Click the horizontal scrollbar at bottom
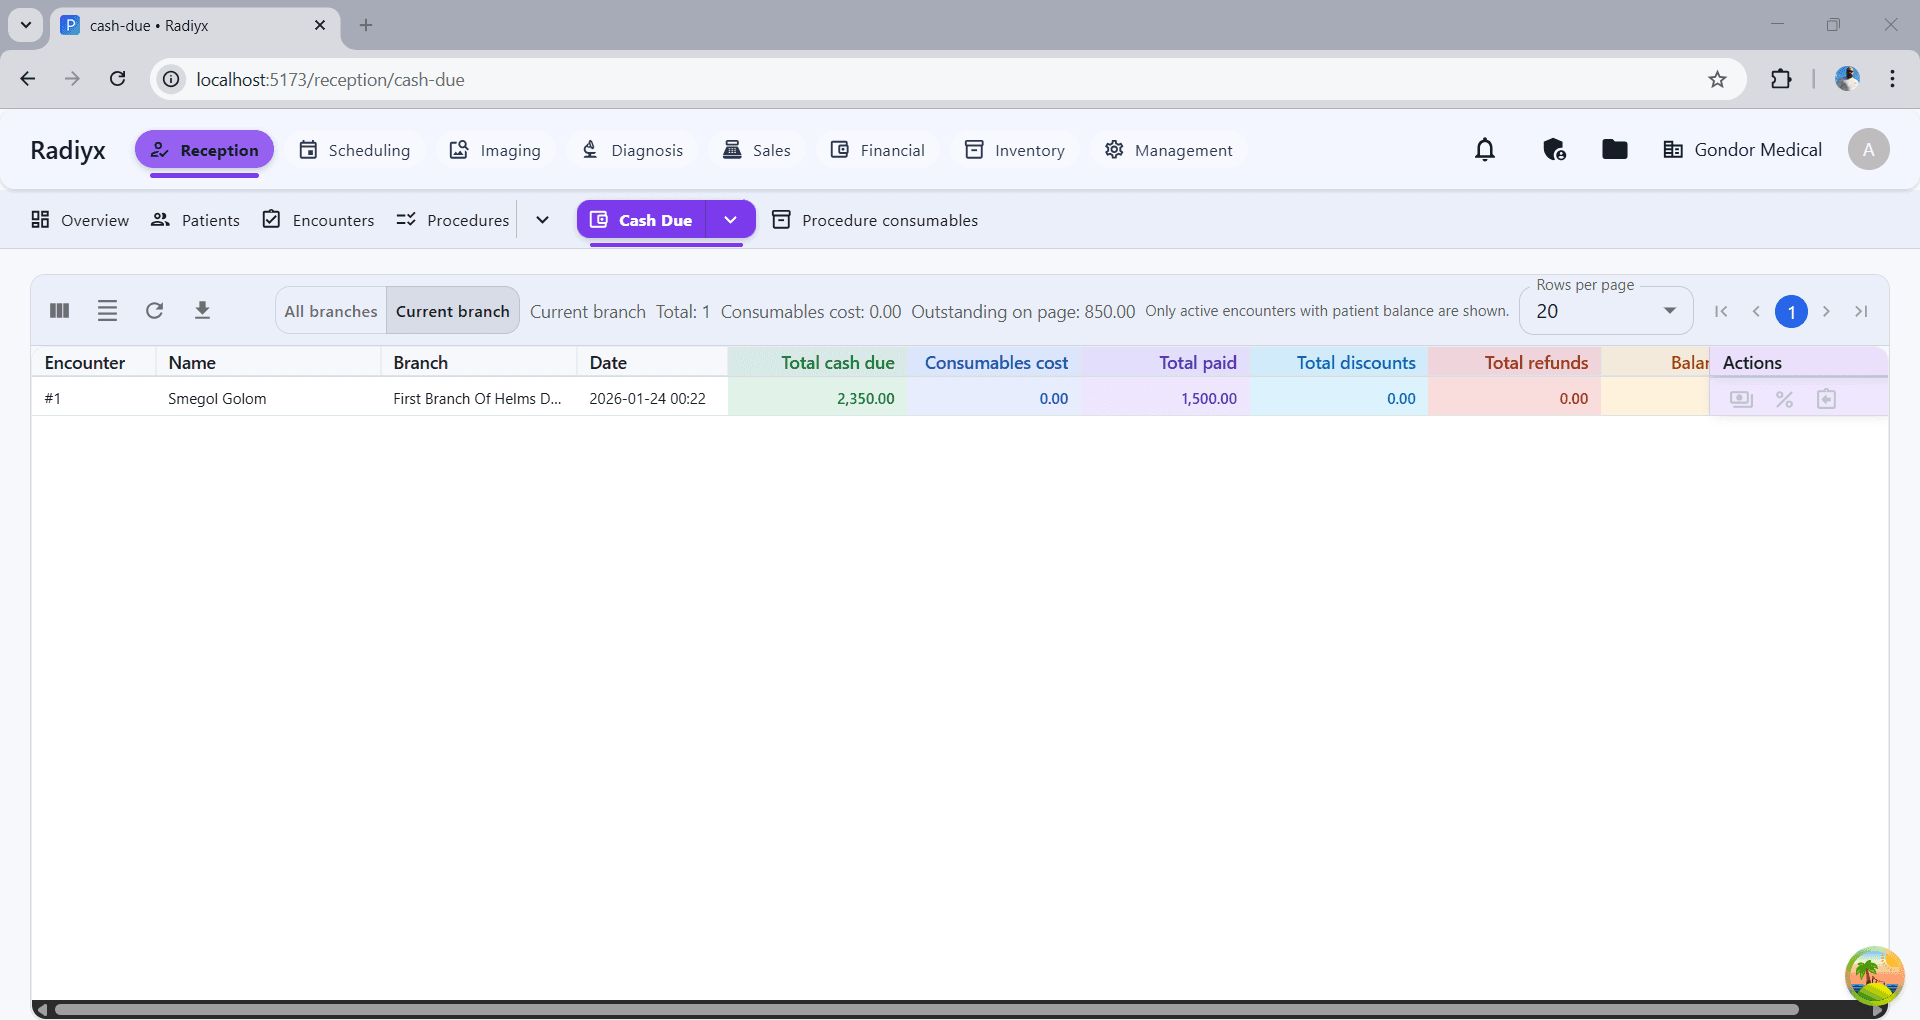This screenshot has height=1020, width=1920. pyautogui.click(x=925, y=1010)
